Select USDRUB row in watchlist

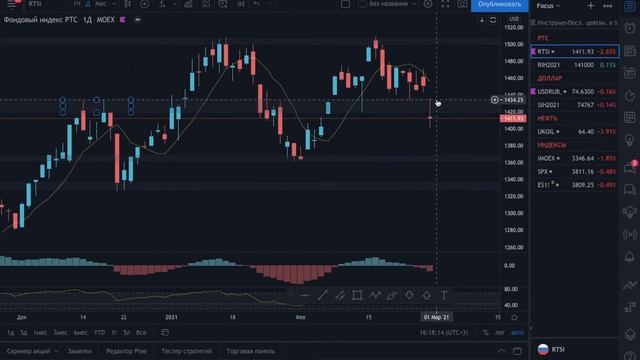(x=575, y=91)
